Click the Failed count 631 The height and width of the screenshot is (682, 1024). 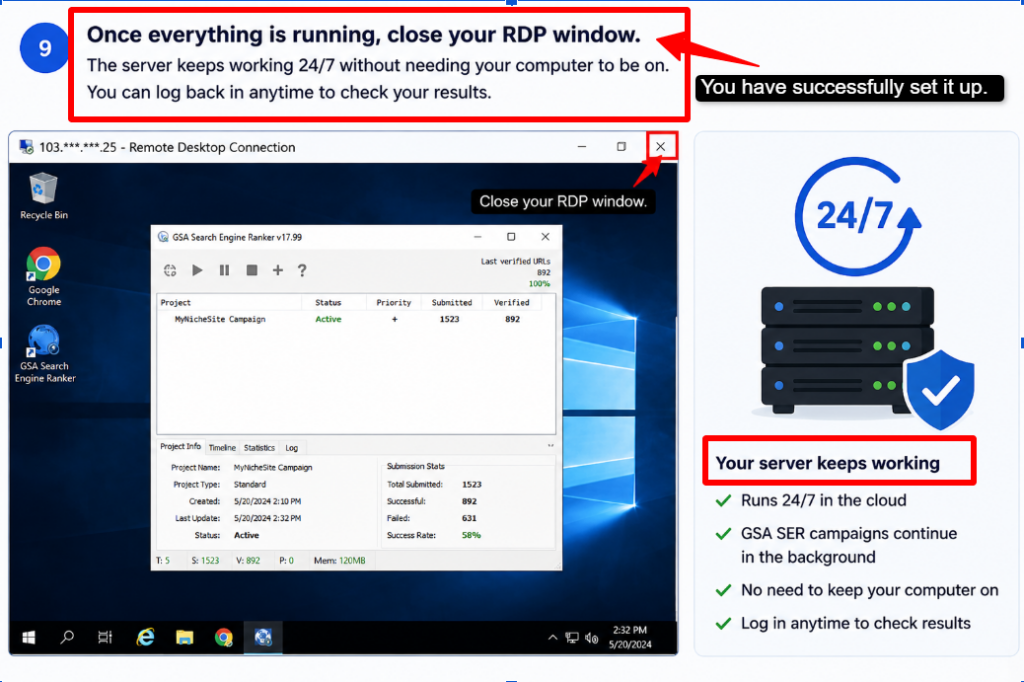click(469, 519)
